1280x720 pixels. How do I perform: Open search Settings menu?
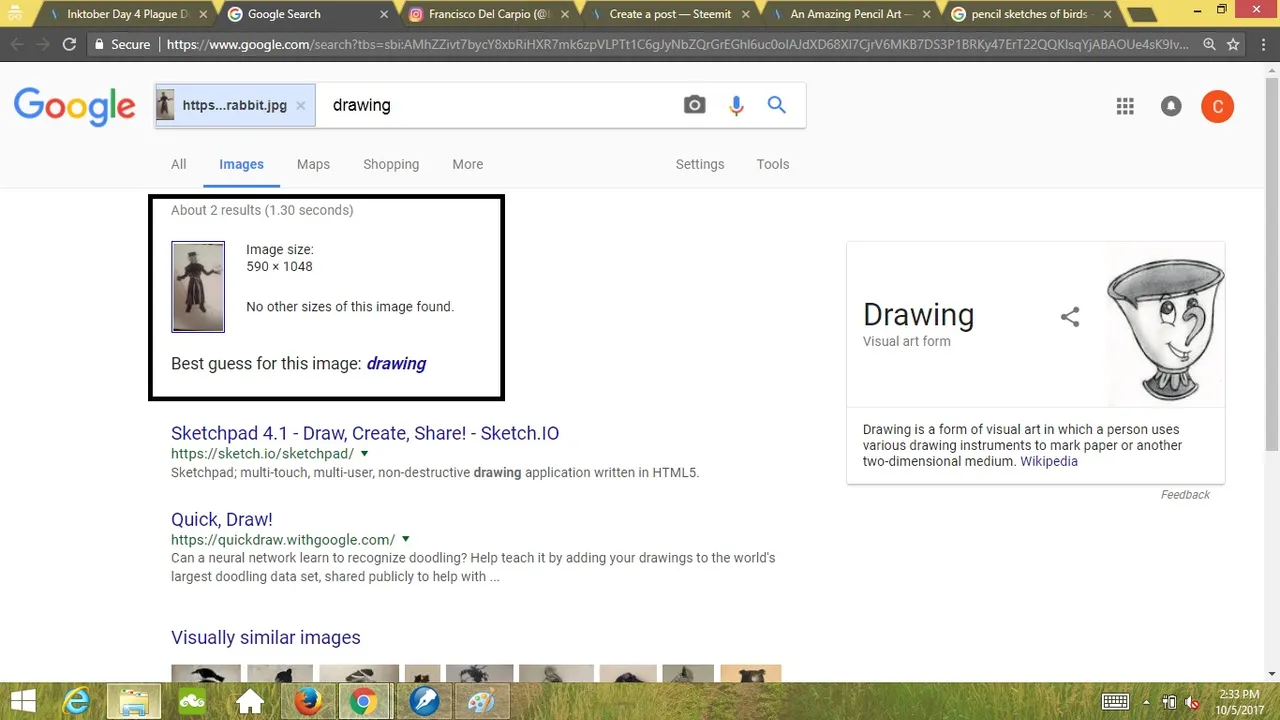[x=700, y=164]
